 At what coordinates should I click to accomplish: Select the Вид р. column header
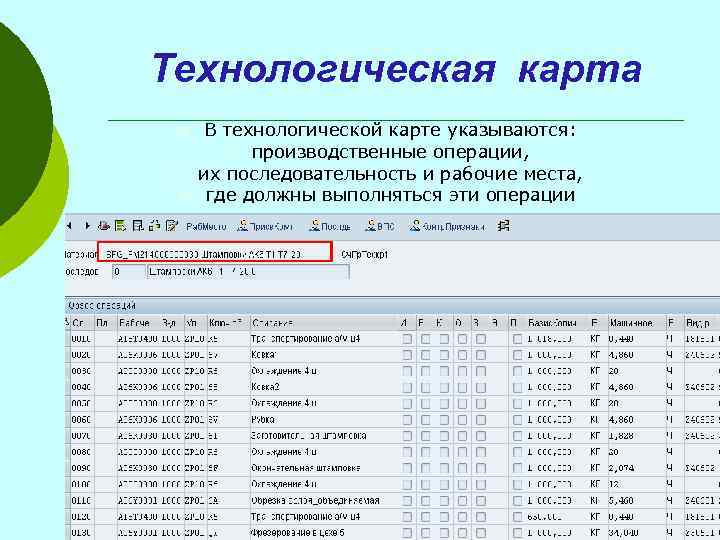coord(701,323)
